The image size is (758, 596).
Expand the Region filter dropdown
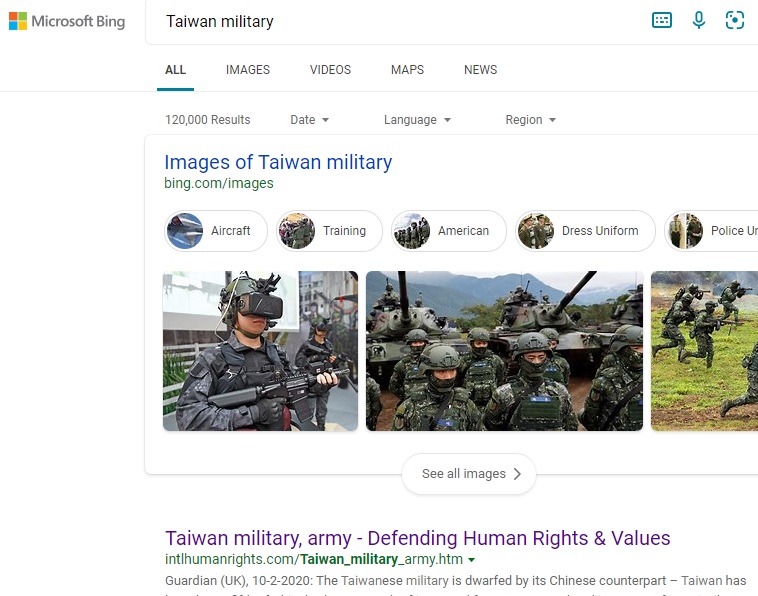[x=530, y=119]
